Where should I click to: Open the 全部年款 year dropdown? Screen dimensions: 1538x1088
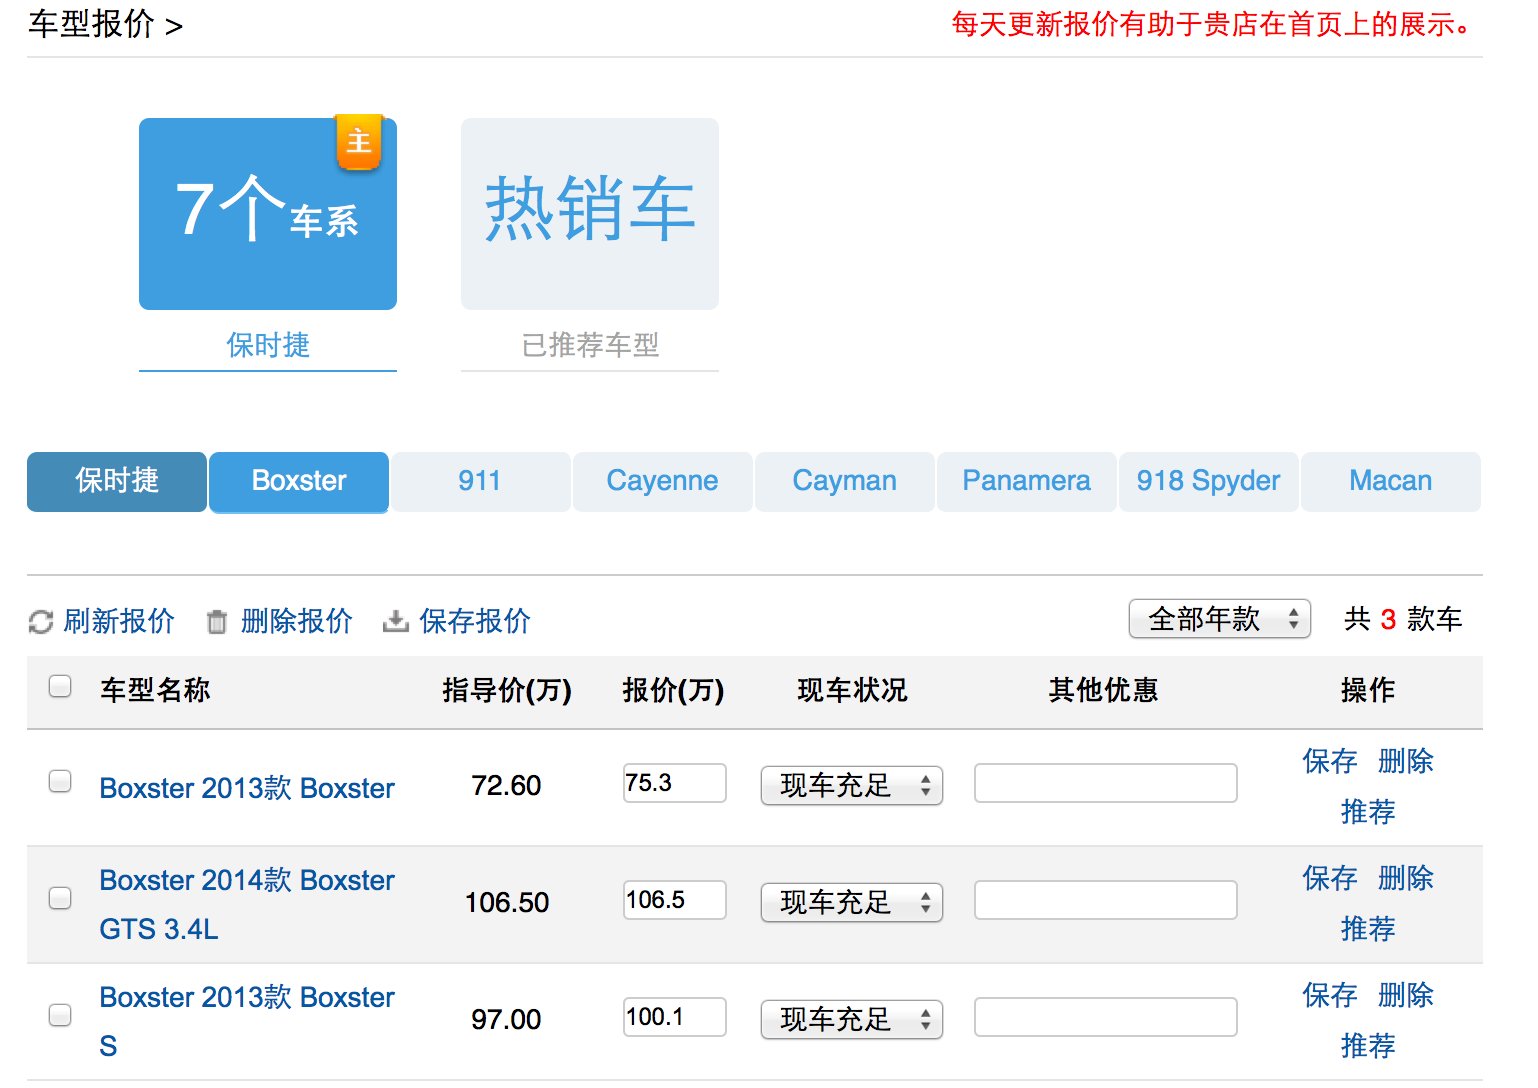point(1220,619)
